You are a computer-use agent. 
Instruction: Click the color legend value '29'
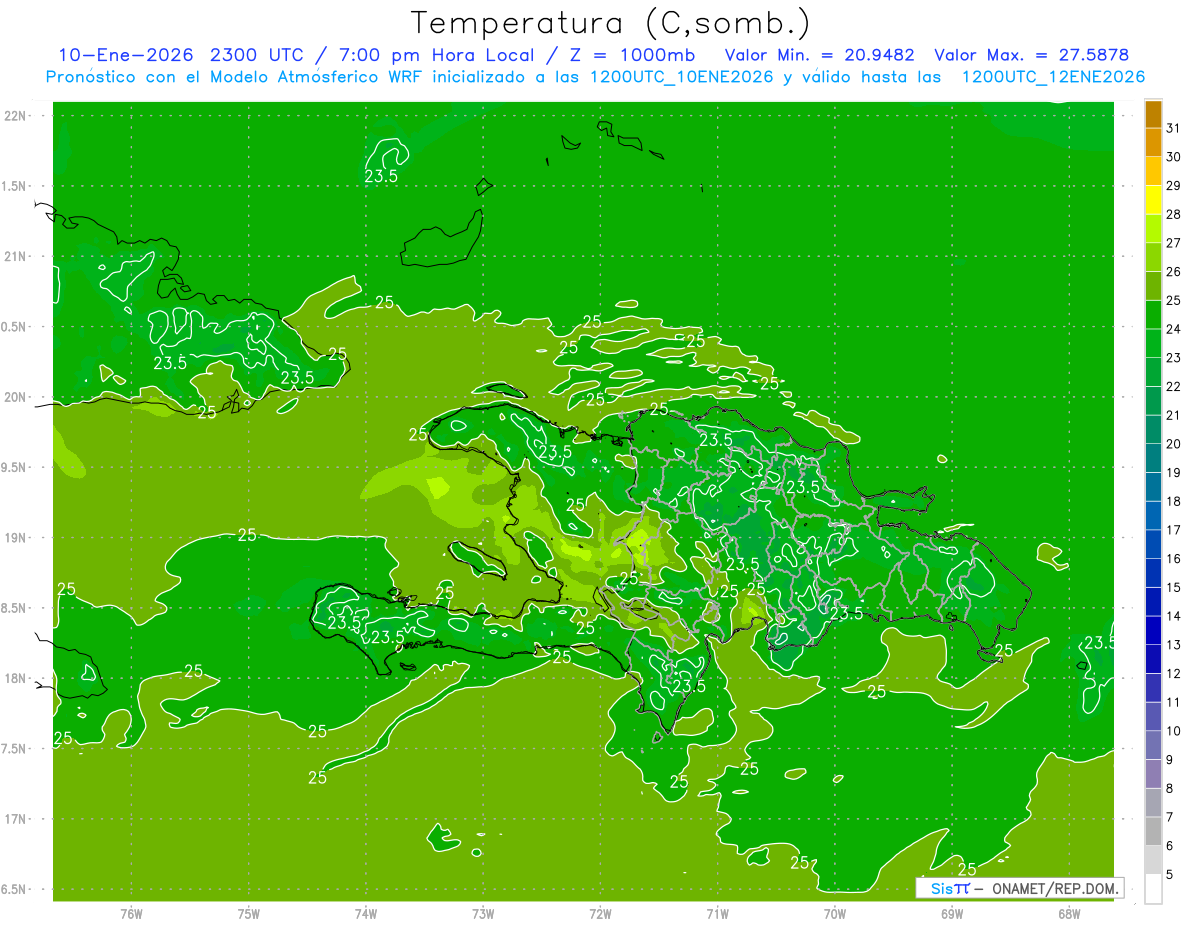pos(1173,185)
